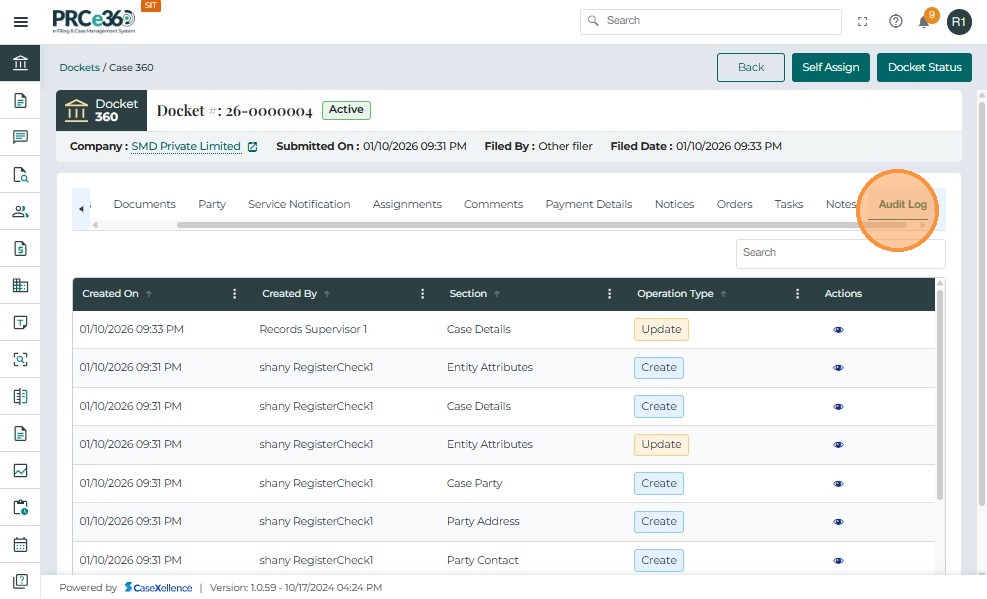Screen dimensions: 987x599
Task: Open the hamburger navigation menu
Action: [20, 22]
